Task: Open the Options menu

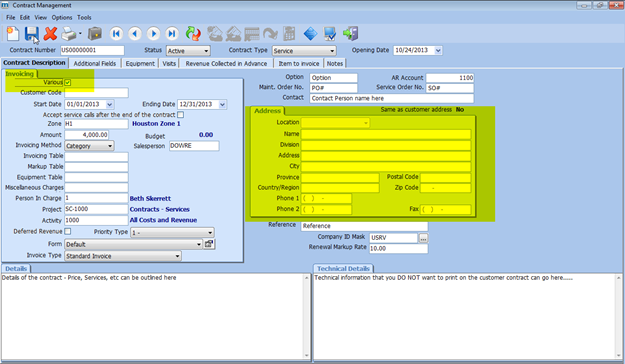Action: tap(62, 18)
